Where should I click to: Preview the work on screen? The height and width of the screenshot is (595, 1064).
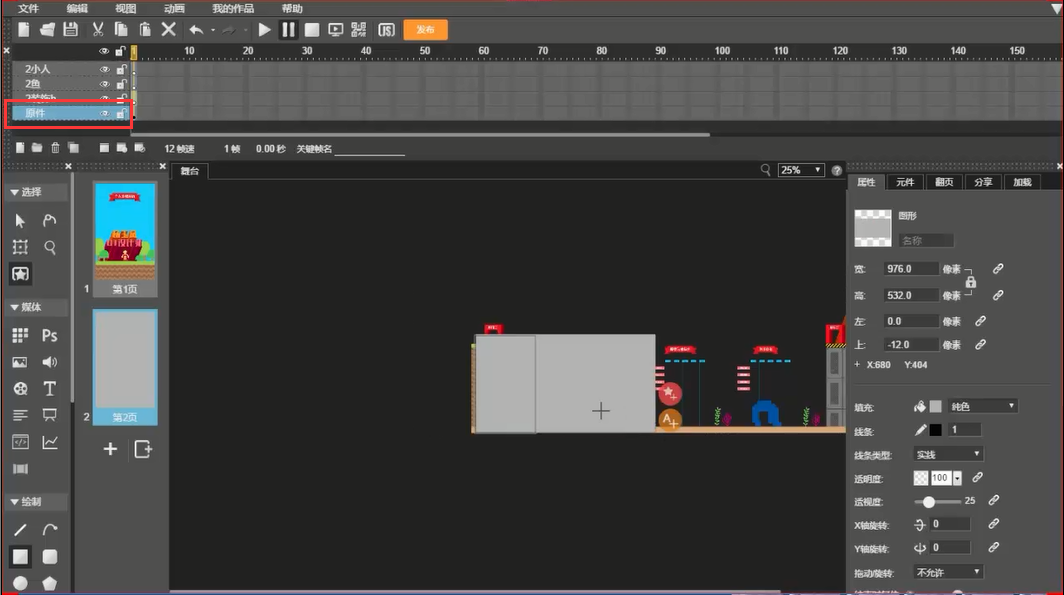coord(335,30)
